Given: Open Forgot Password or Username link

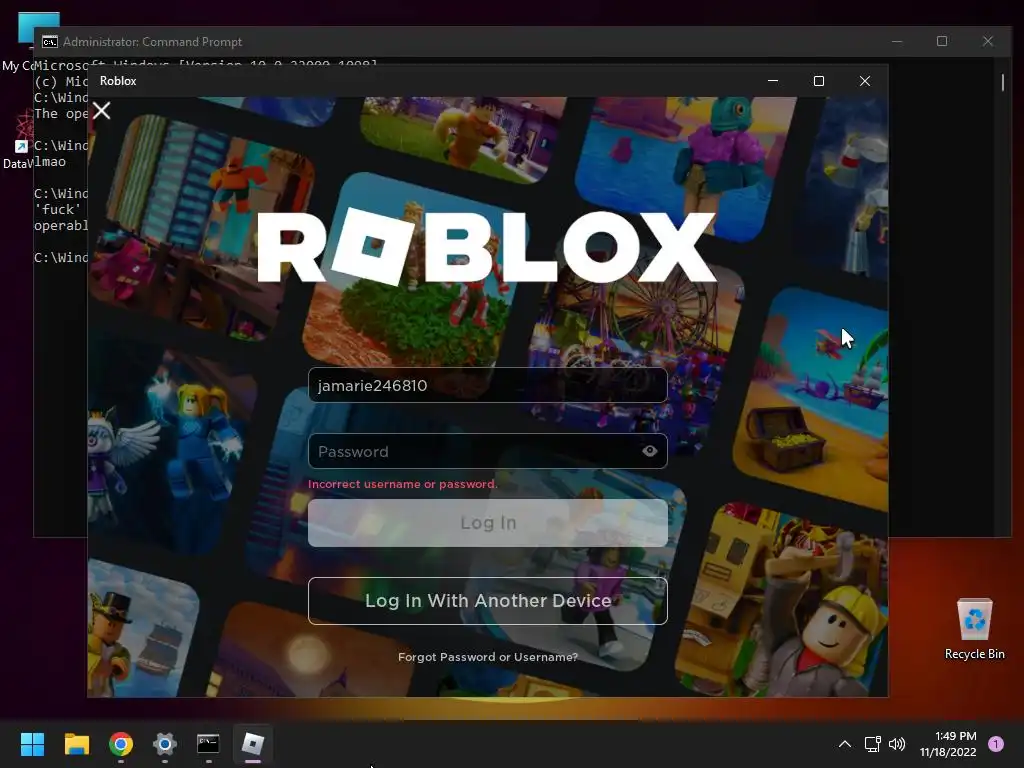Looking at the screenshot, I should [x=488, y=657].
